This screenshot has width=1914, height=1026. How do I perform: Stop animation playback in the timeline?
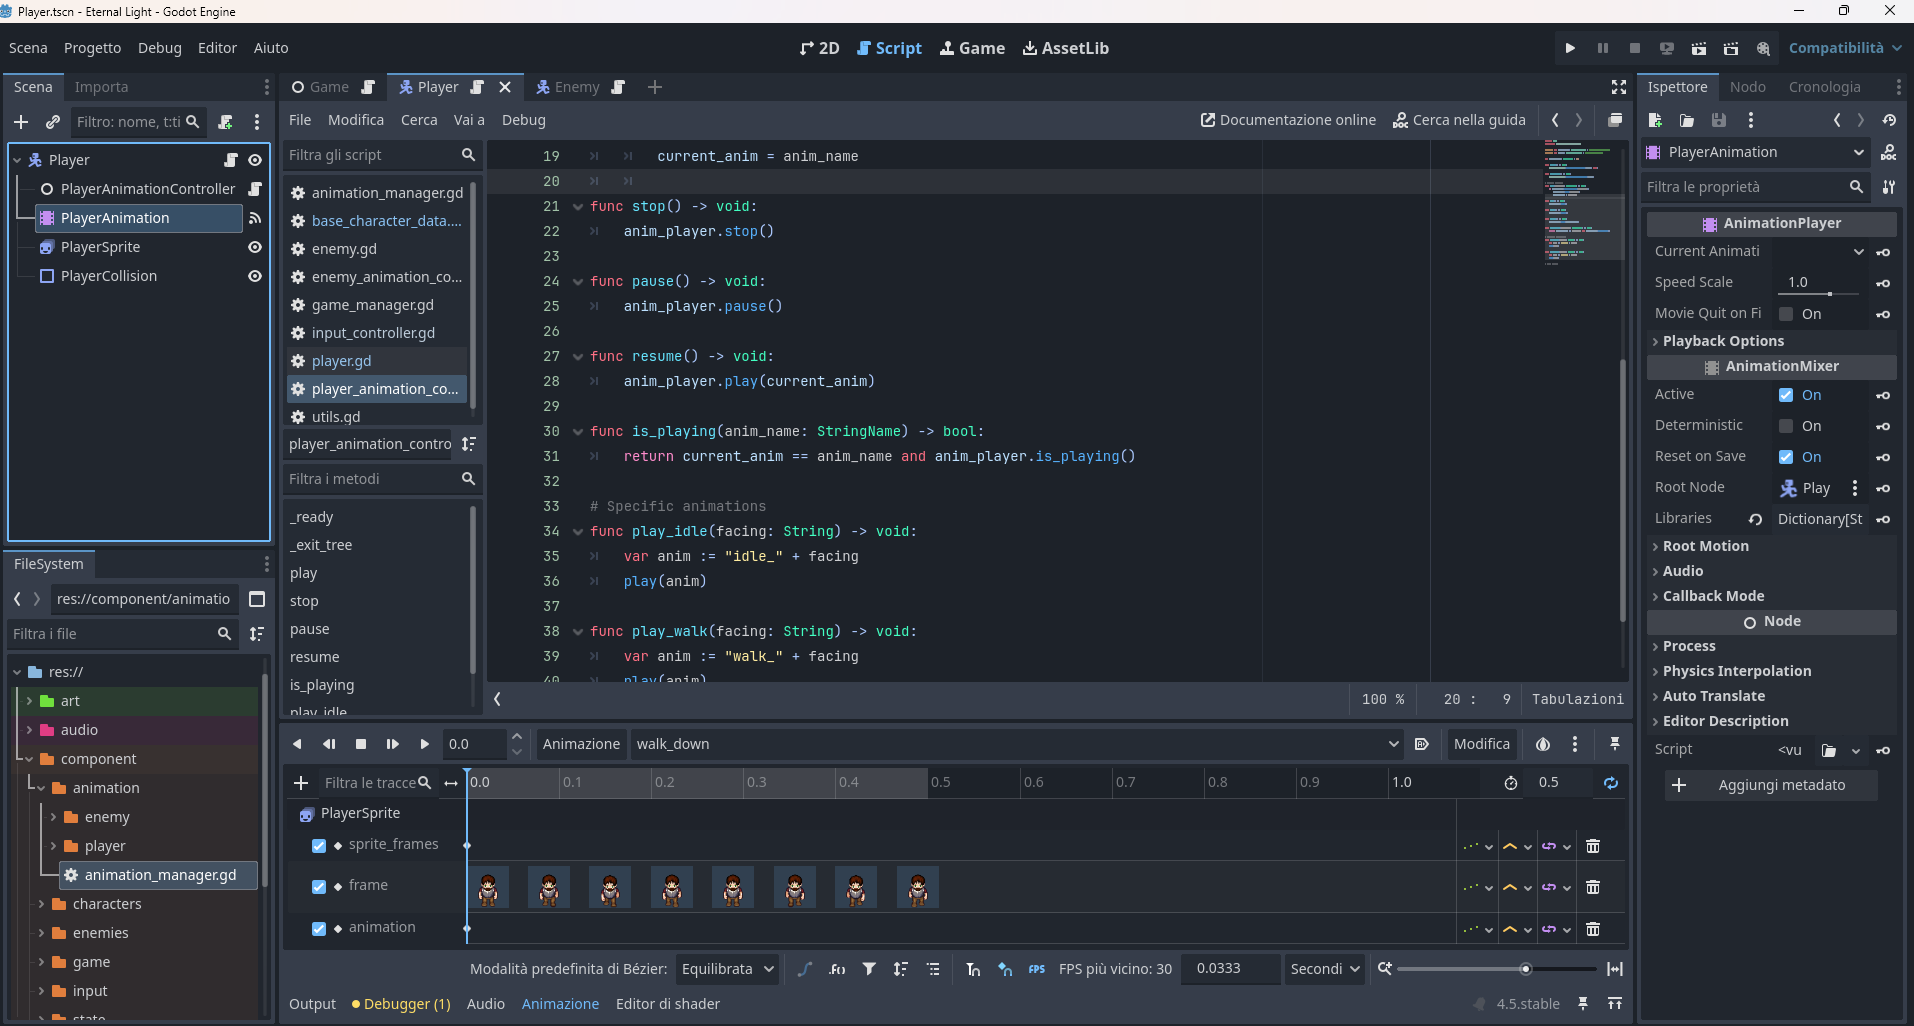tap(361, 744)
